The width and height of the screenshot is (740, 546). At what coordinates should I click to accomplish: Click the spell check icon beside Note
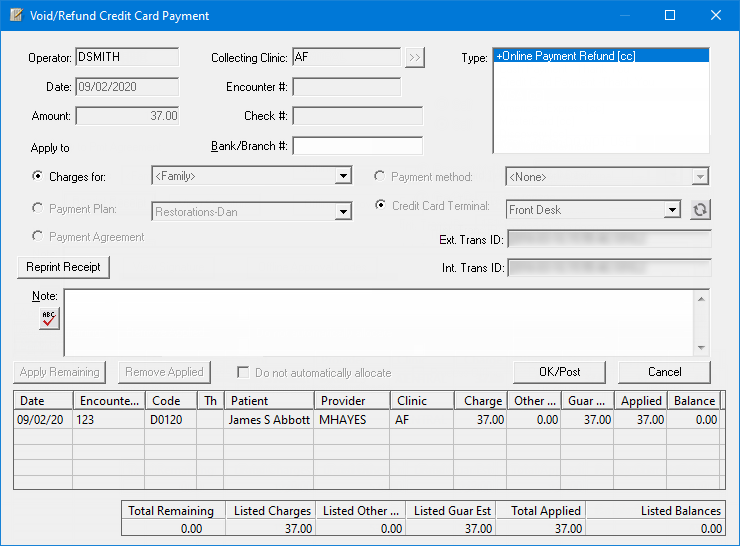click(x=48, y=318)
